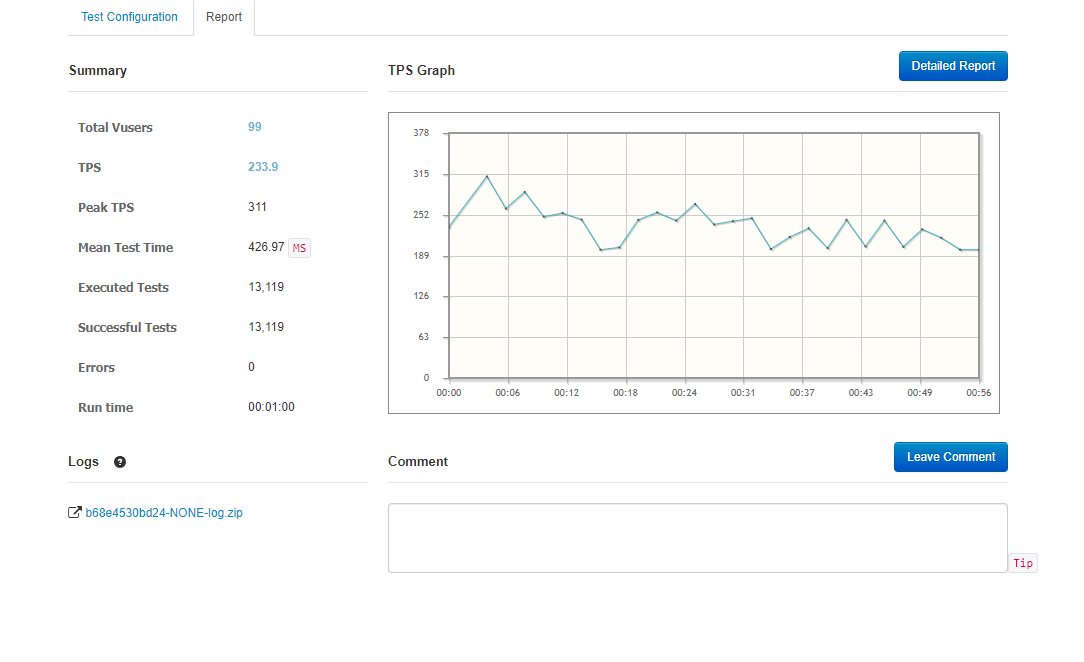The image size is (1084, 662).
Task: Click the MS unit badge
Action: [x=299, y=248]
